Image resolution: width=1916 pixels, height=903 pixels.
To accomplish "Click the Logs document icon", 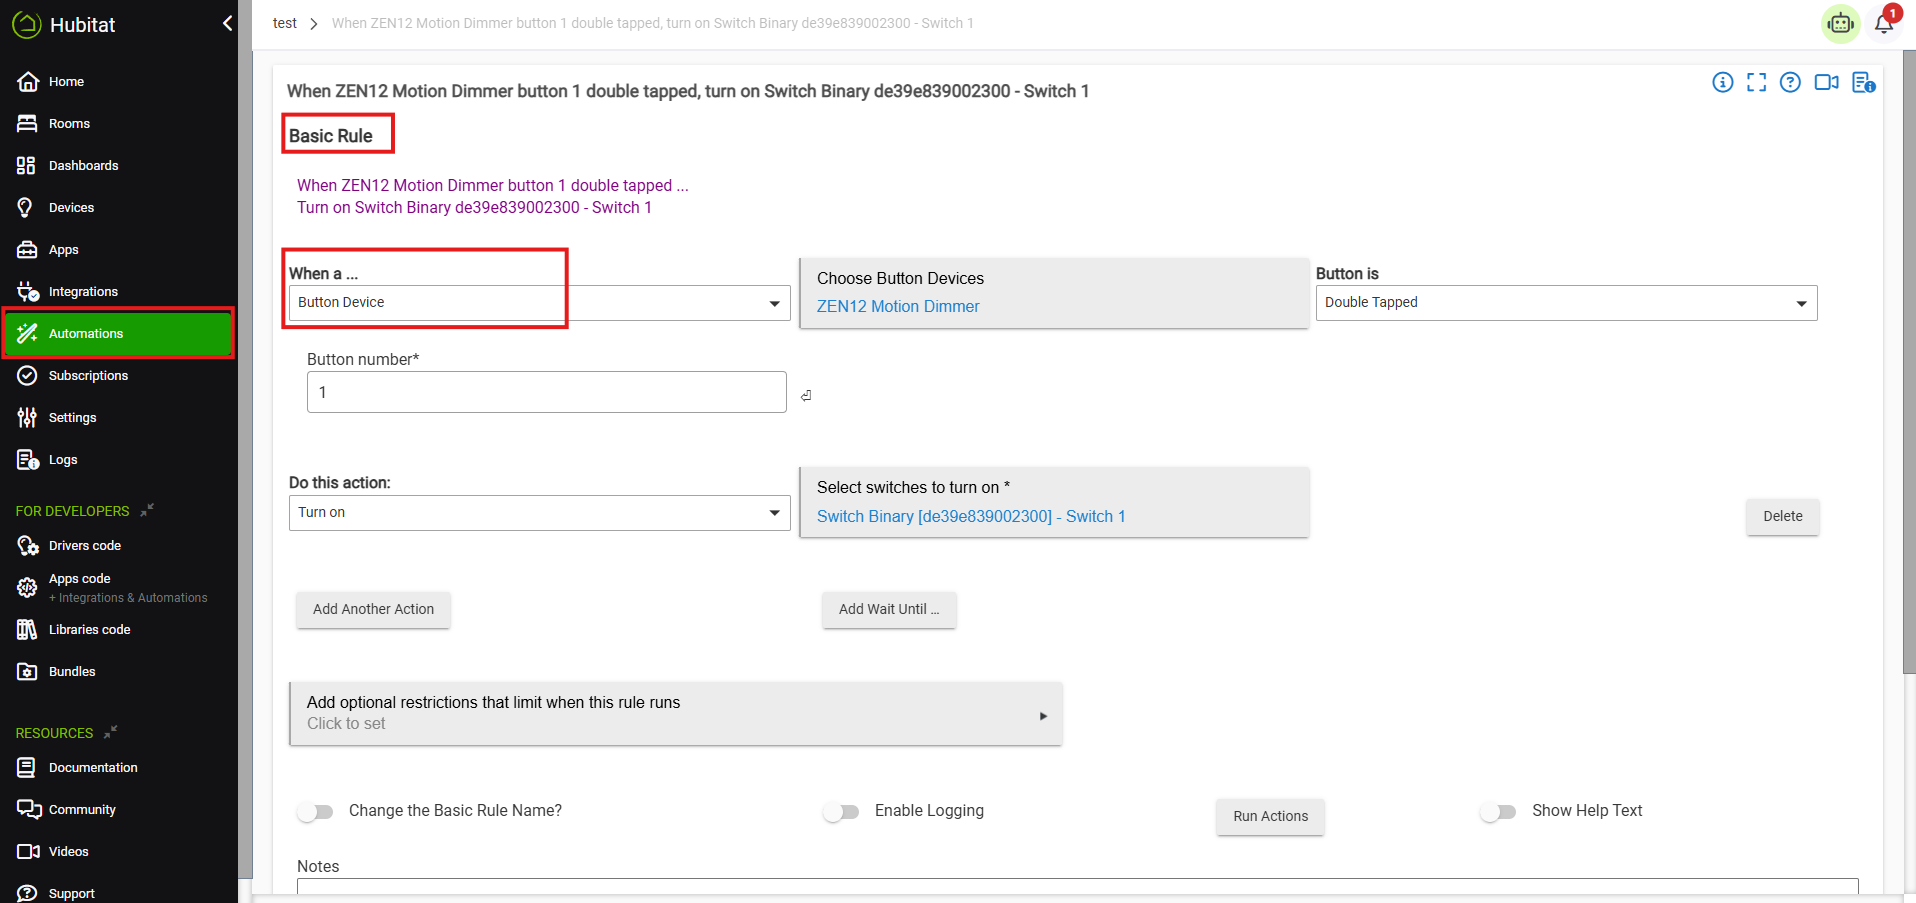I will pyautogui.click(x=28, y=459).
